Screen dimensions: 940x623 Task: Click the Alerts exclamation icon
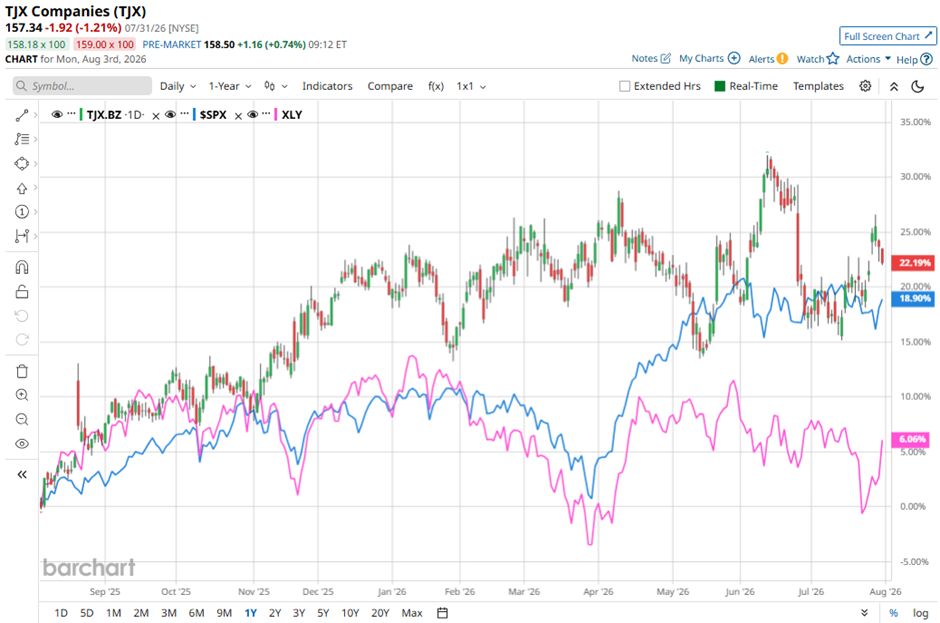[x=782, y=58]
